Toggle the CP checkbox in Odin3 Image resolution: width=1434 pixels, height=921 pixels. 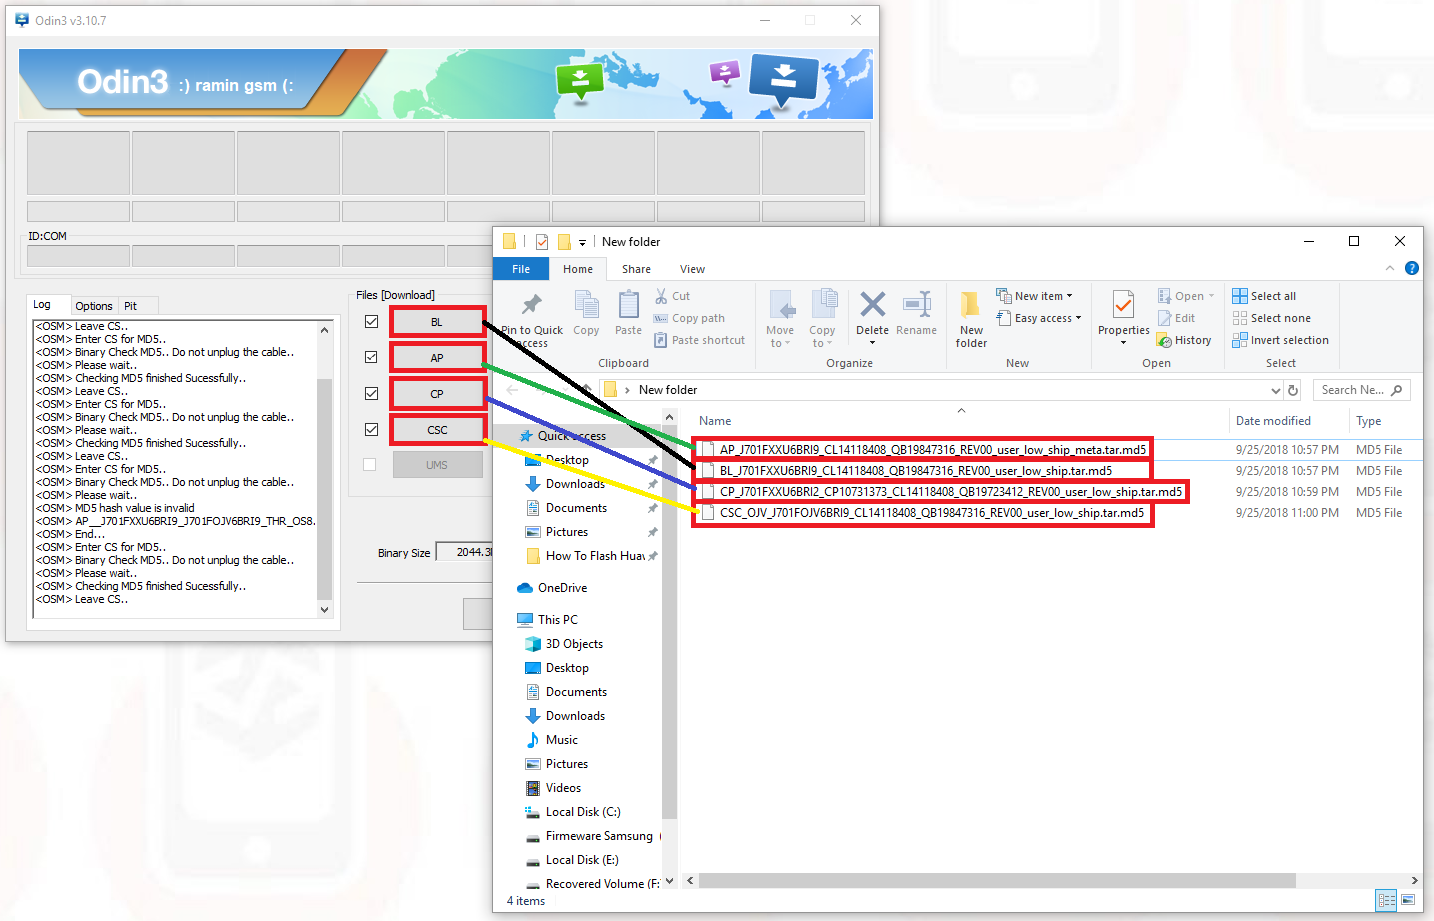[371, 393]
